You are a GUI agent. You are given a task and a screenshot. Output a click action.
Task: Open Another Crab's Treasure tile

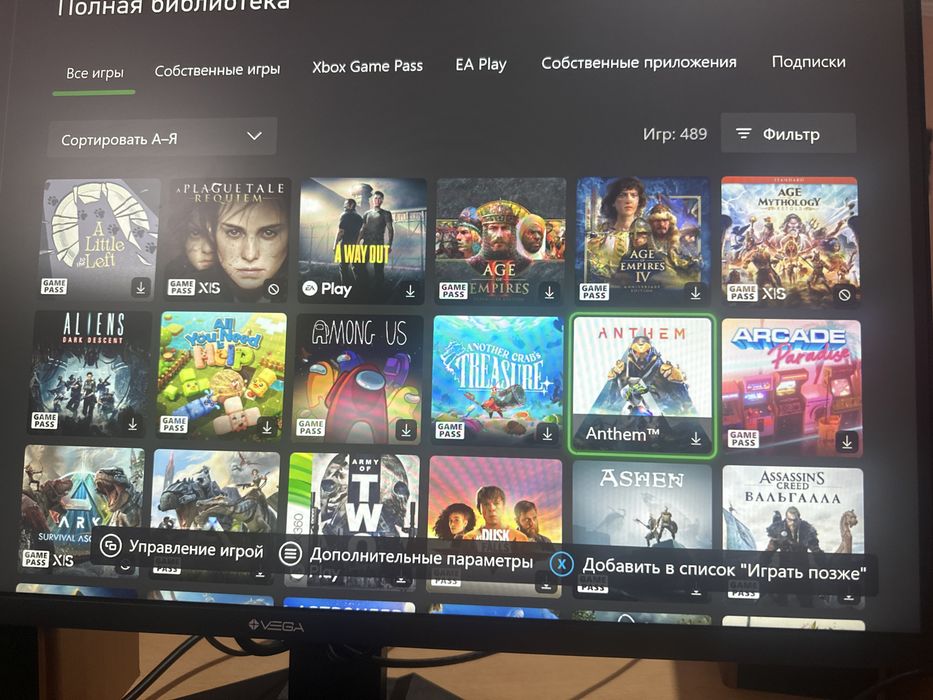coord(496,381)
